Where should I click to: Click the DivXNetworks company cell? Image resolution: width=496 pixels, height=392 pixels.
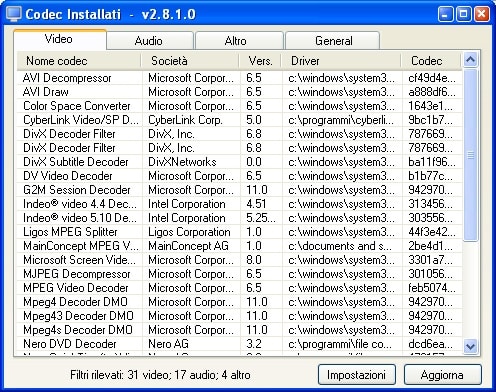pos(182,162)
